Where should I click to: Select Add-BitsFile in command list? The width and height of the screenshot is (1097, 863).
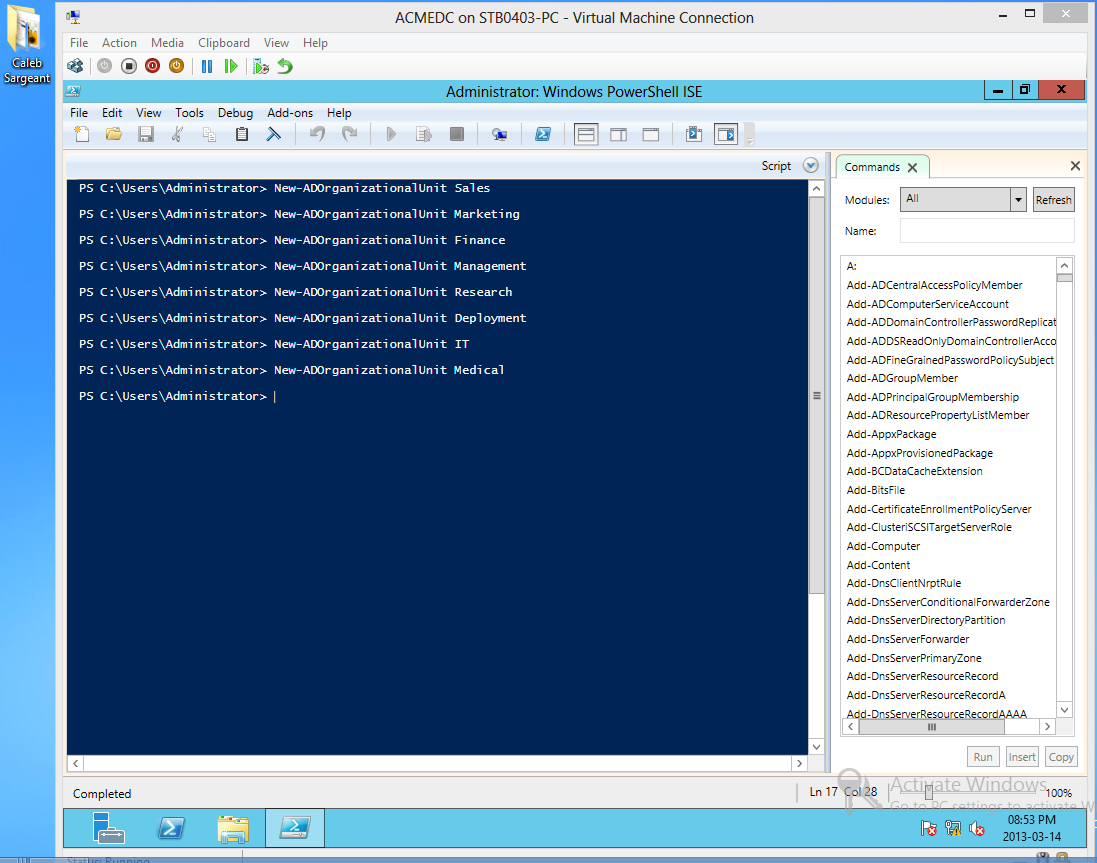coord(875,490)
